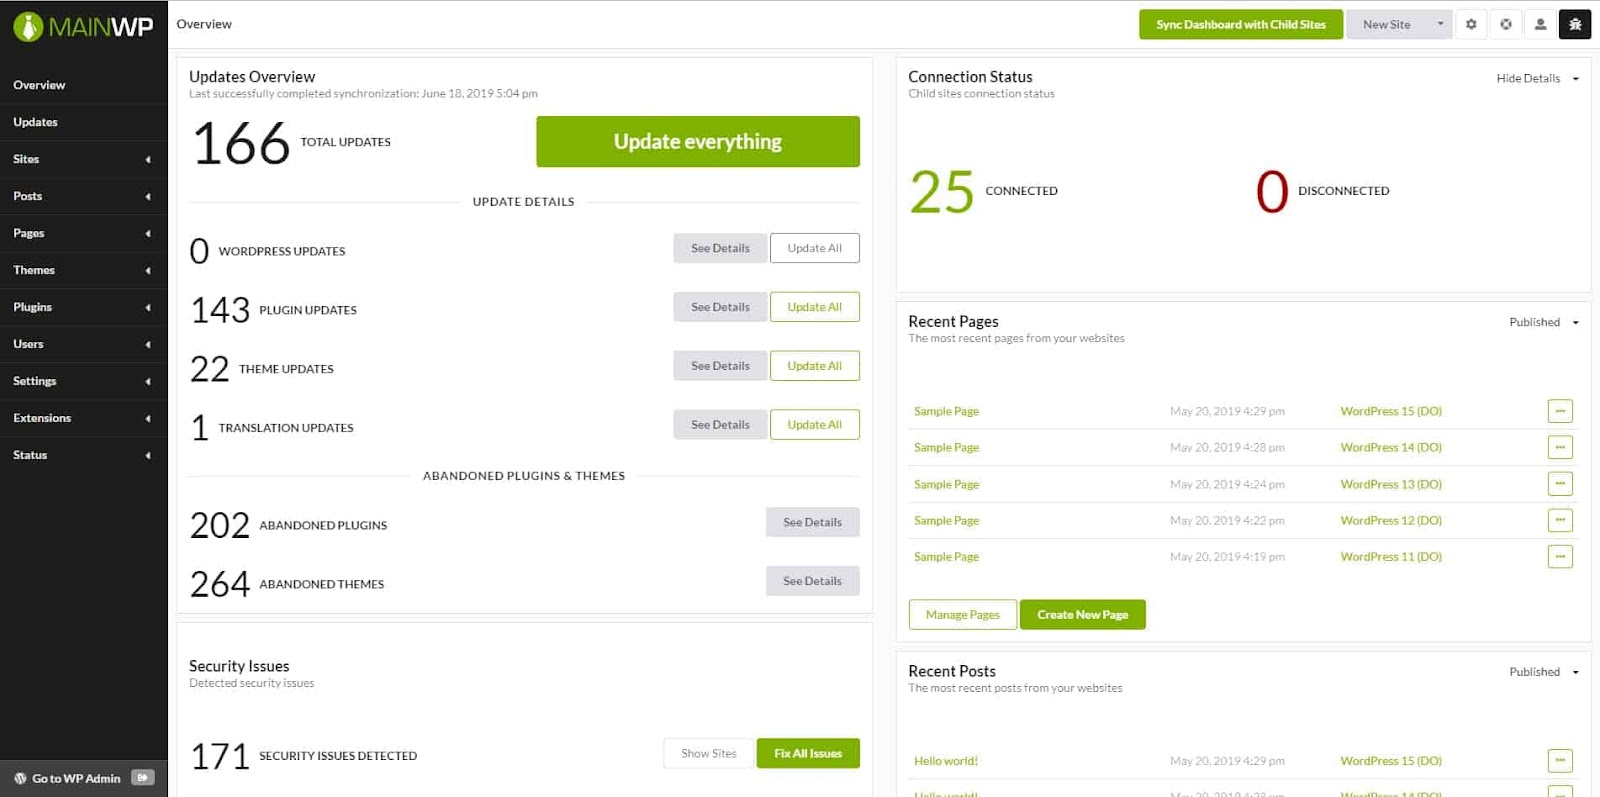Expand the Sites sidebar submenu
The width and height of the screenshot is (1600, 797).
148,159
